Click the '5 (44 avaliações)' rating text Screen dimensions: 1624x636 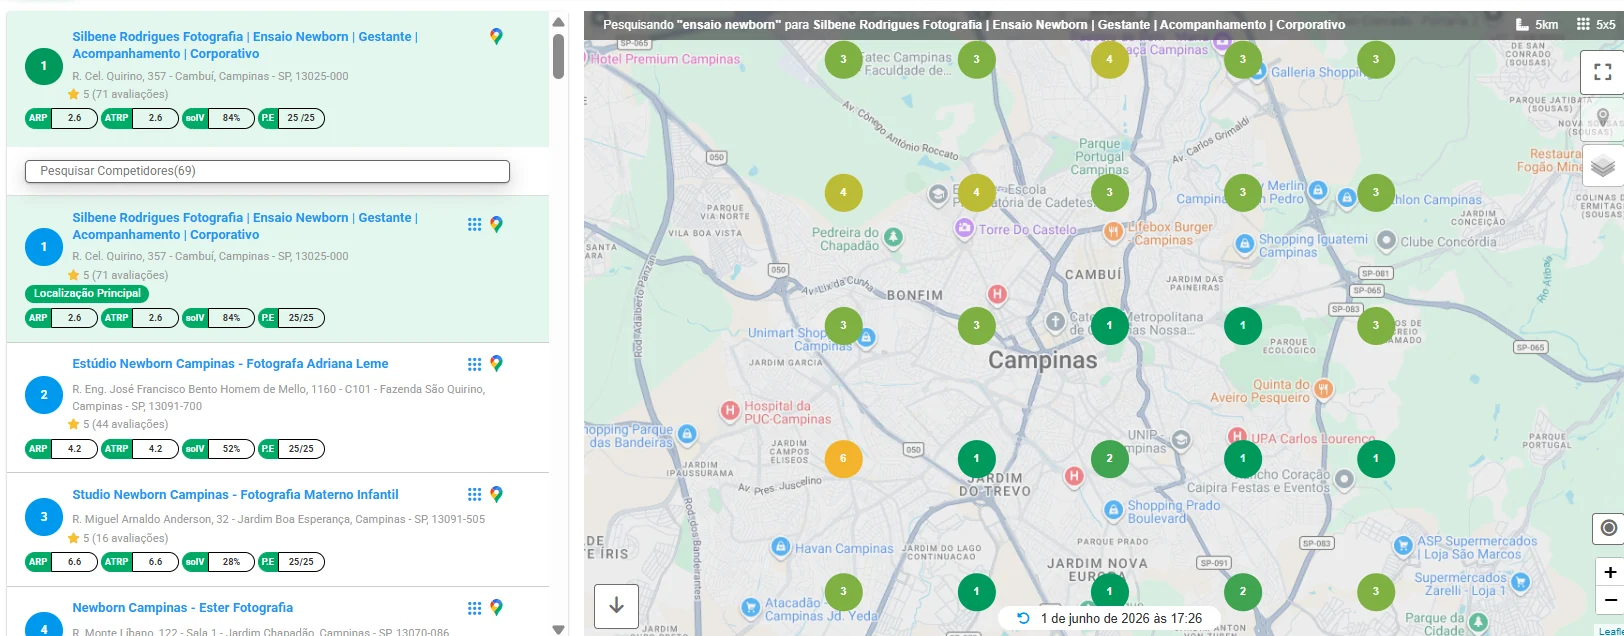(125, 424)
